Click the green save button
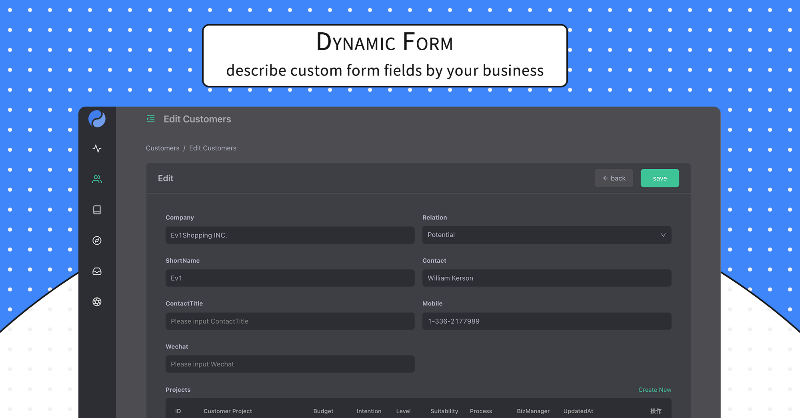 (x=660, y=178)
